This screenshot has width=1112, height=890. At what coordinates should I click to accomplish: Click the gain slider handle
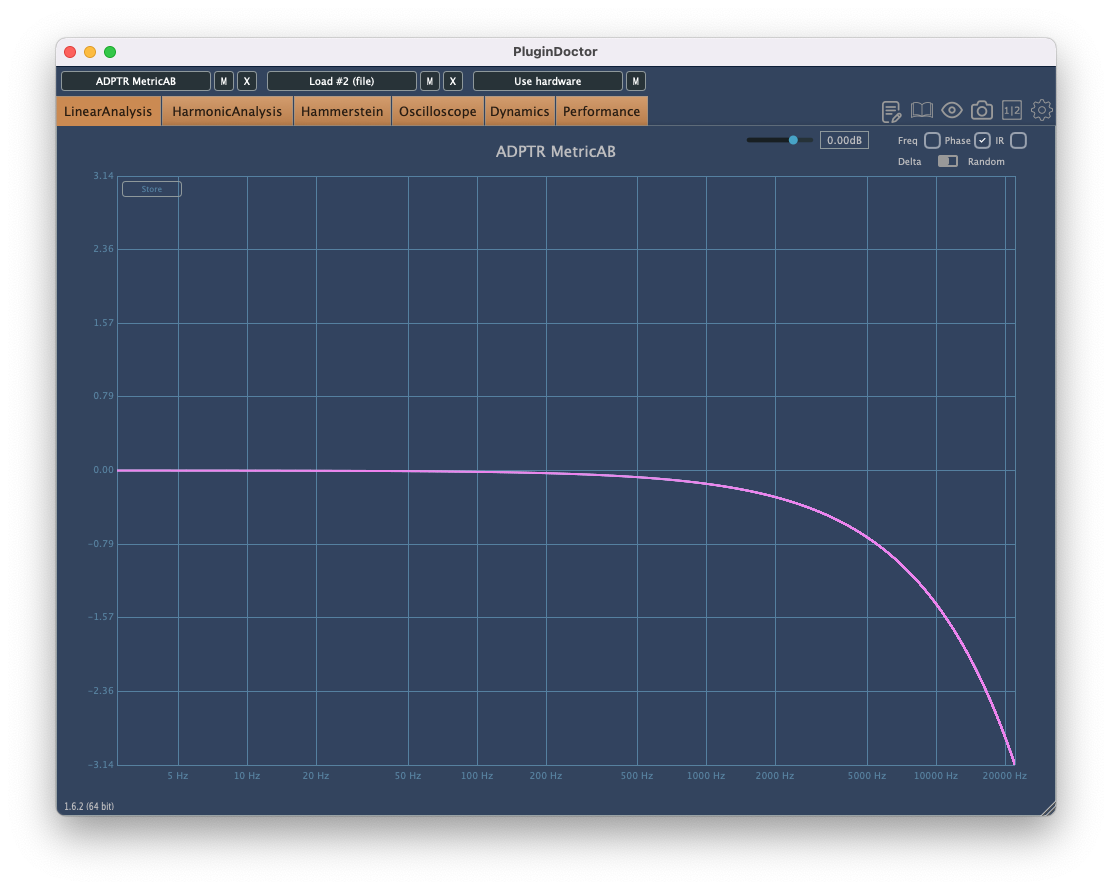793,140
